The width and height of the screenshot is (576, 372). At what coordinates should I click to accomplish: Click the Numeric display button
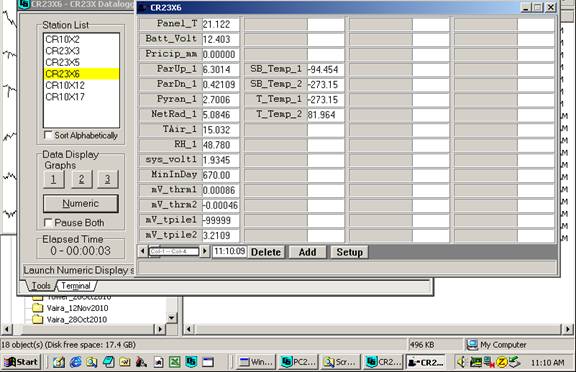point(81,203)
